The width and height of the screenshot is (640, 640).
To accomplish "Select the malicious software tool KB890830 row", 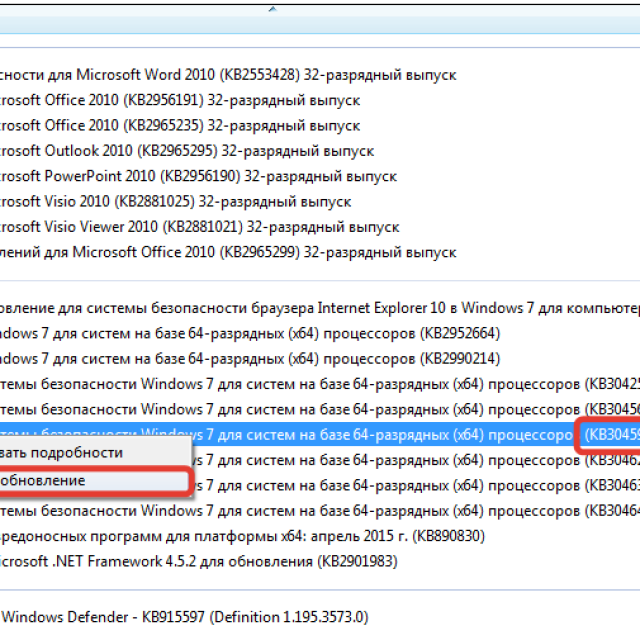I will click(242, 536).
